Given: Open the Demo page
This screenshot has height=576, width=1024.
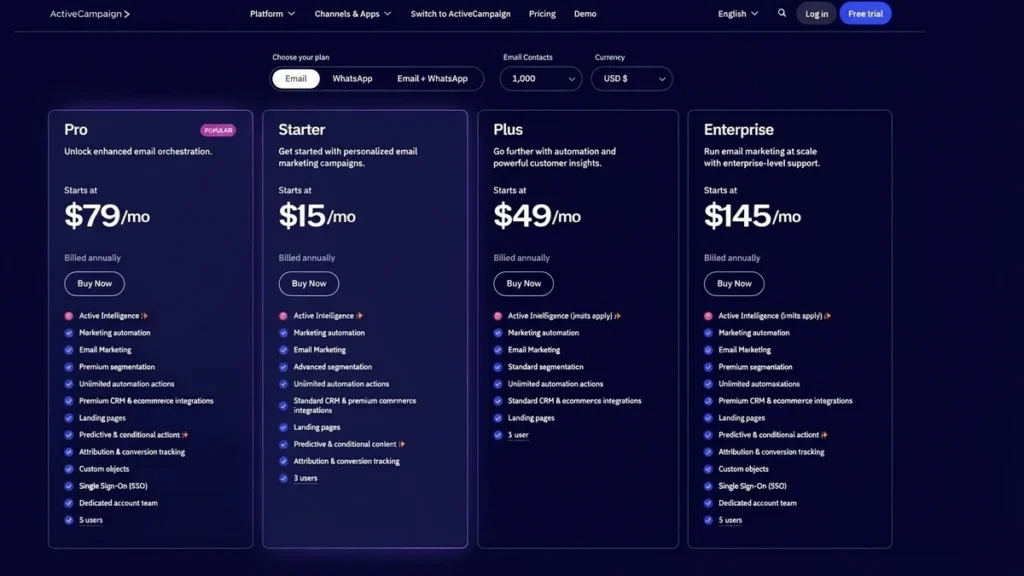Looking at the screenshot, I should pos(585,14).
